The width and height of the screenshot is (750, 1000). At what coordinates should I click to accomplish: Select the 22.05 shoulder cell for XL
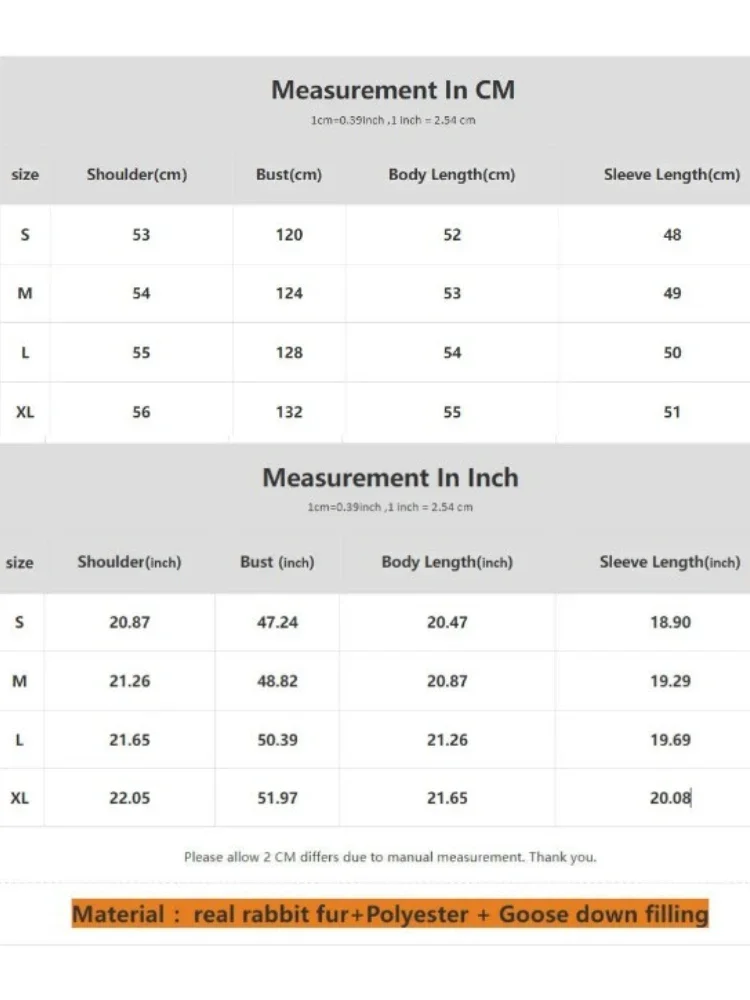coord(129,798)
